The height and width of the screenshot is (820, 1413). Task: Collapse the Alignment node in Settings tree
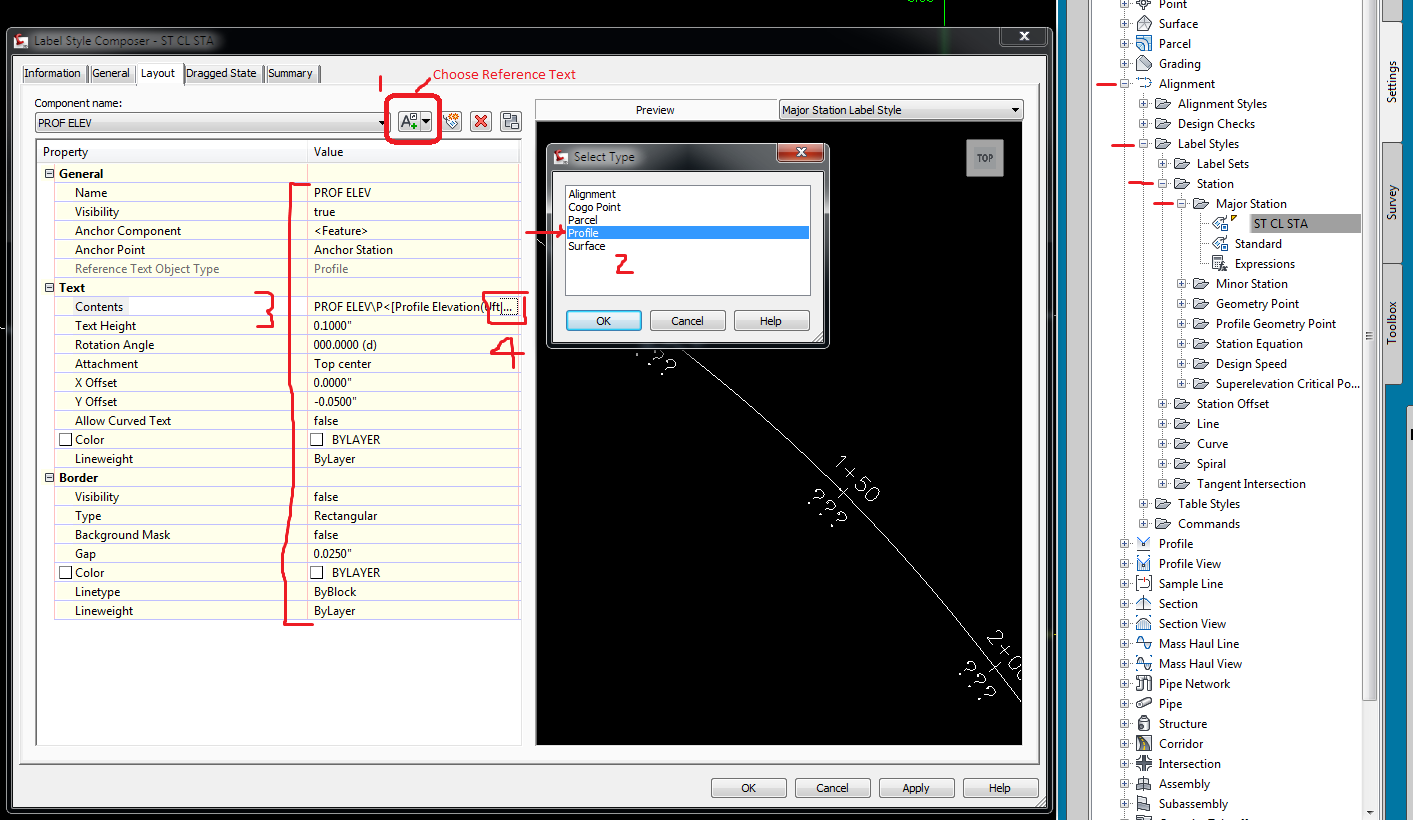[x=1125, y=83]
